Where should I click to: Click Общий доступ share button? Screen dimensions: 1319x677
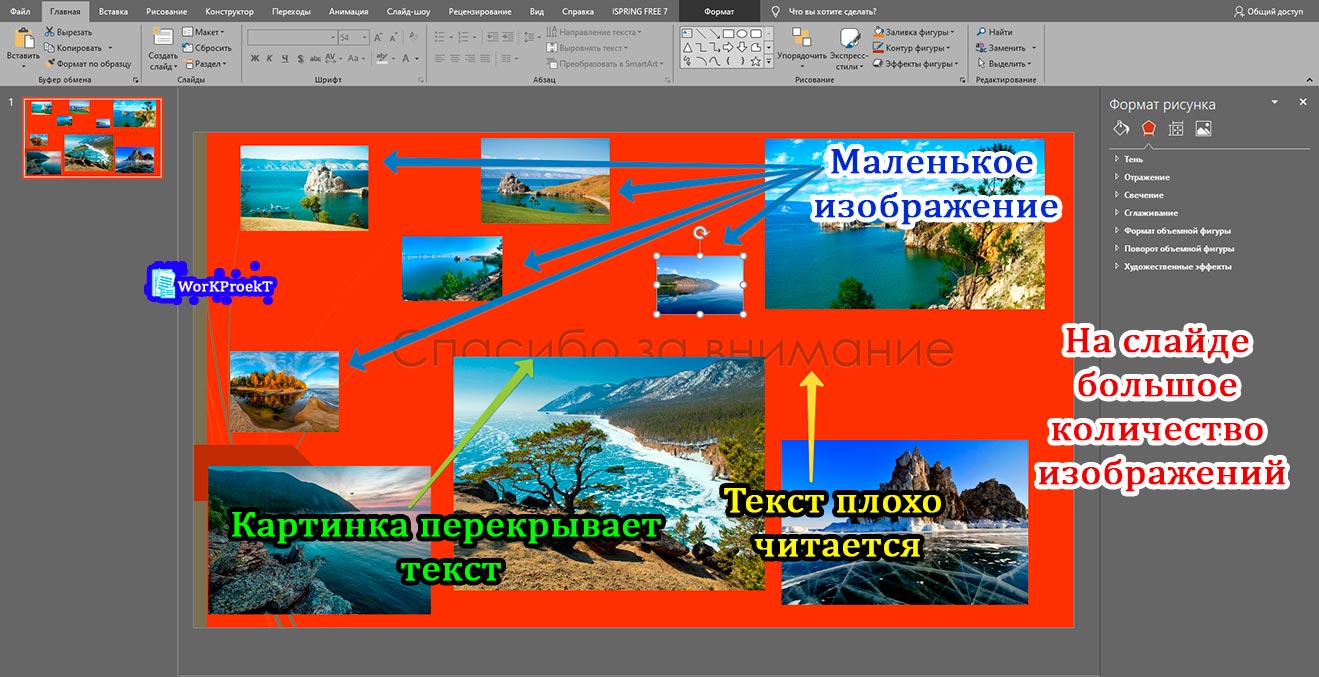point(1268,11)
